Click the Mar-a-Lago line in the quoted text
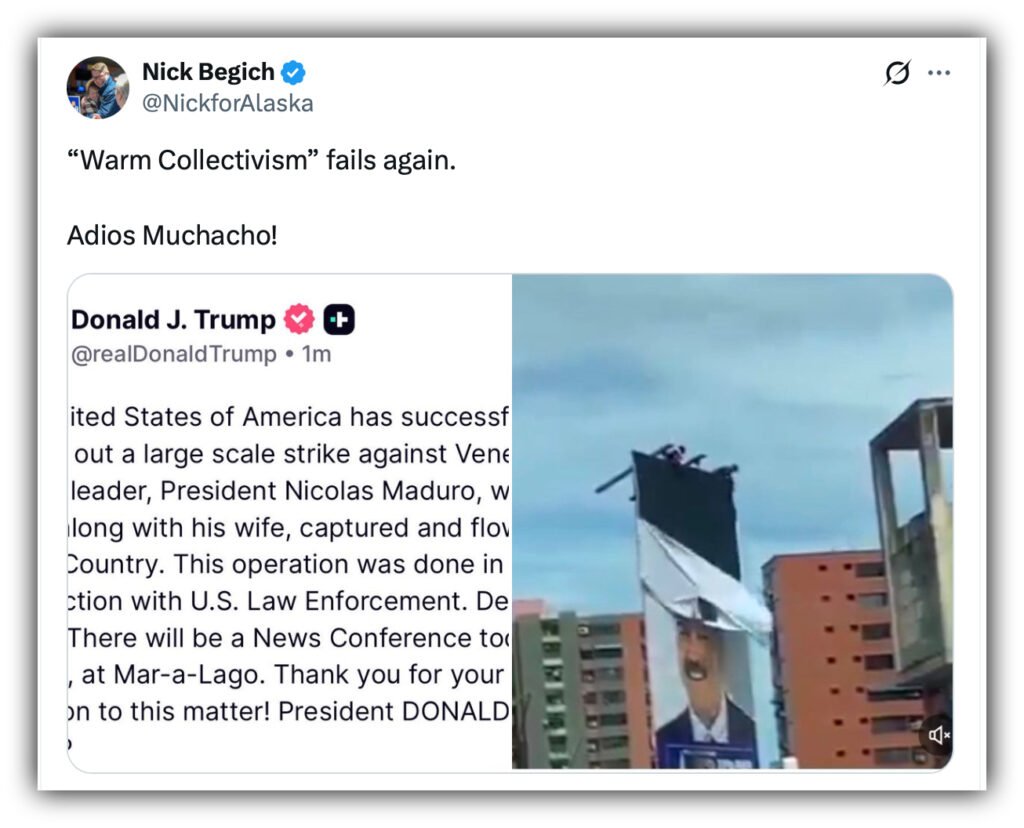 287,675
